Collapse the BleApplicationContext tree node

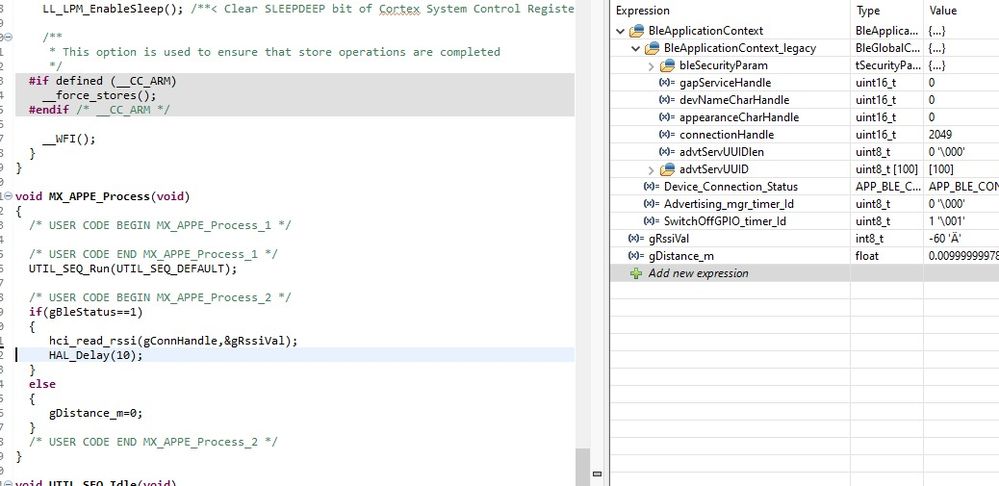[621, 31]
